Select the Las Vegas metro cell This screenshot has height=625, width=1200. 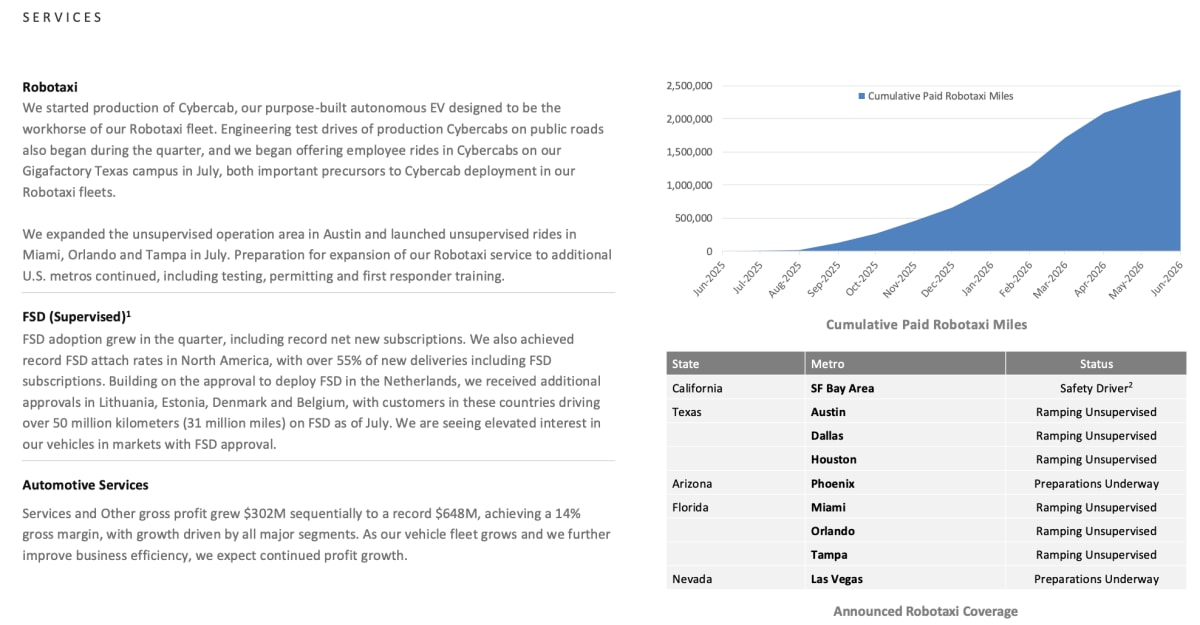[836, 579]
